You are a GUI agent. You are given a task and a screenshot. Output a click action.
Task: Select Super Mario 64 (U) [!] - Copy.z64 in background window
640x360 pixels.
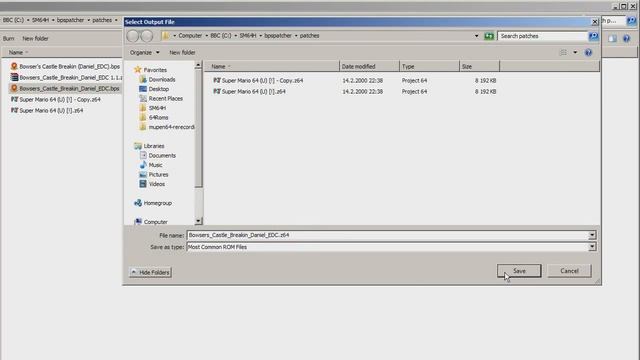point(56,100)
